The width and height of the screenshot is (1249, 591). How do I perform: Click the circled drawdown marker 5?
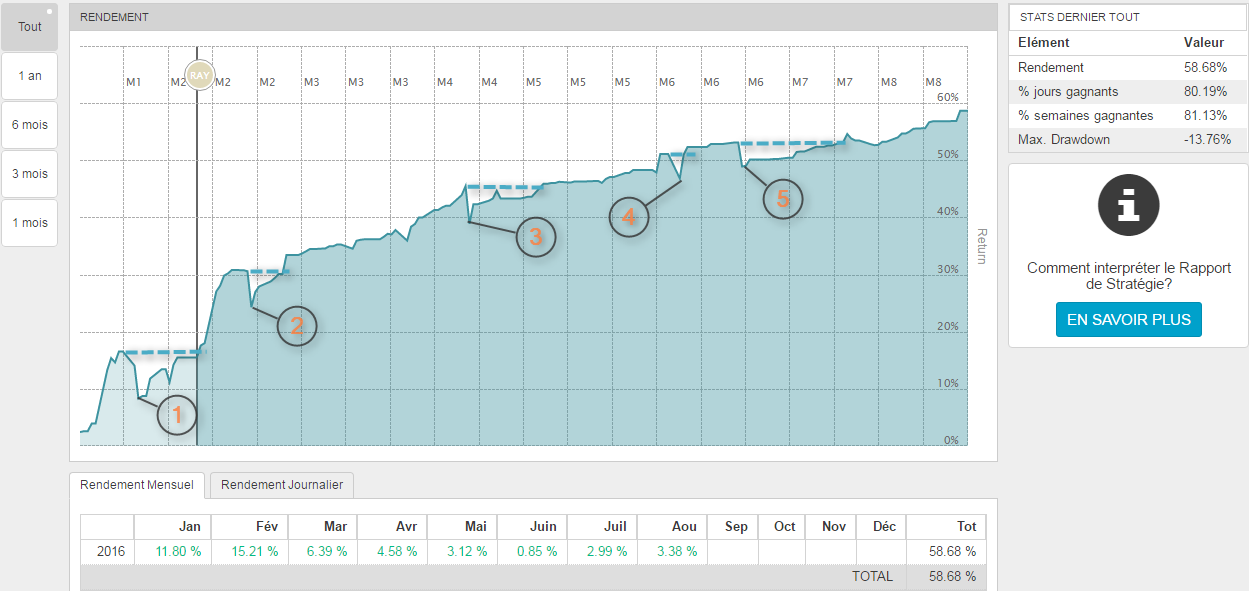click(x=783, y=199)
